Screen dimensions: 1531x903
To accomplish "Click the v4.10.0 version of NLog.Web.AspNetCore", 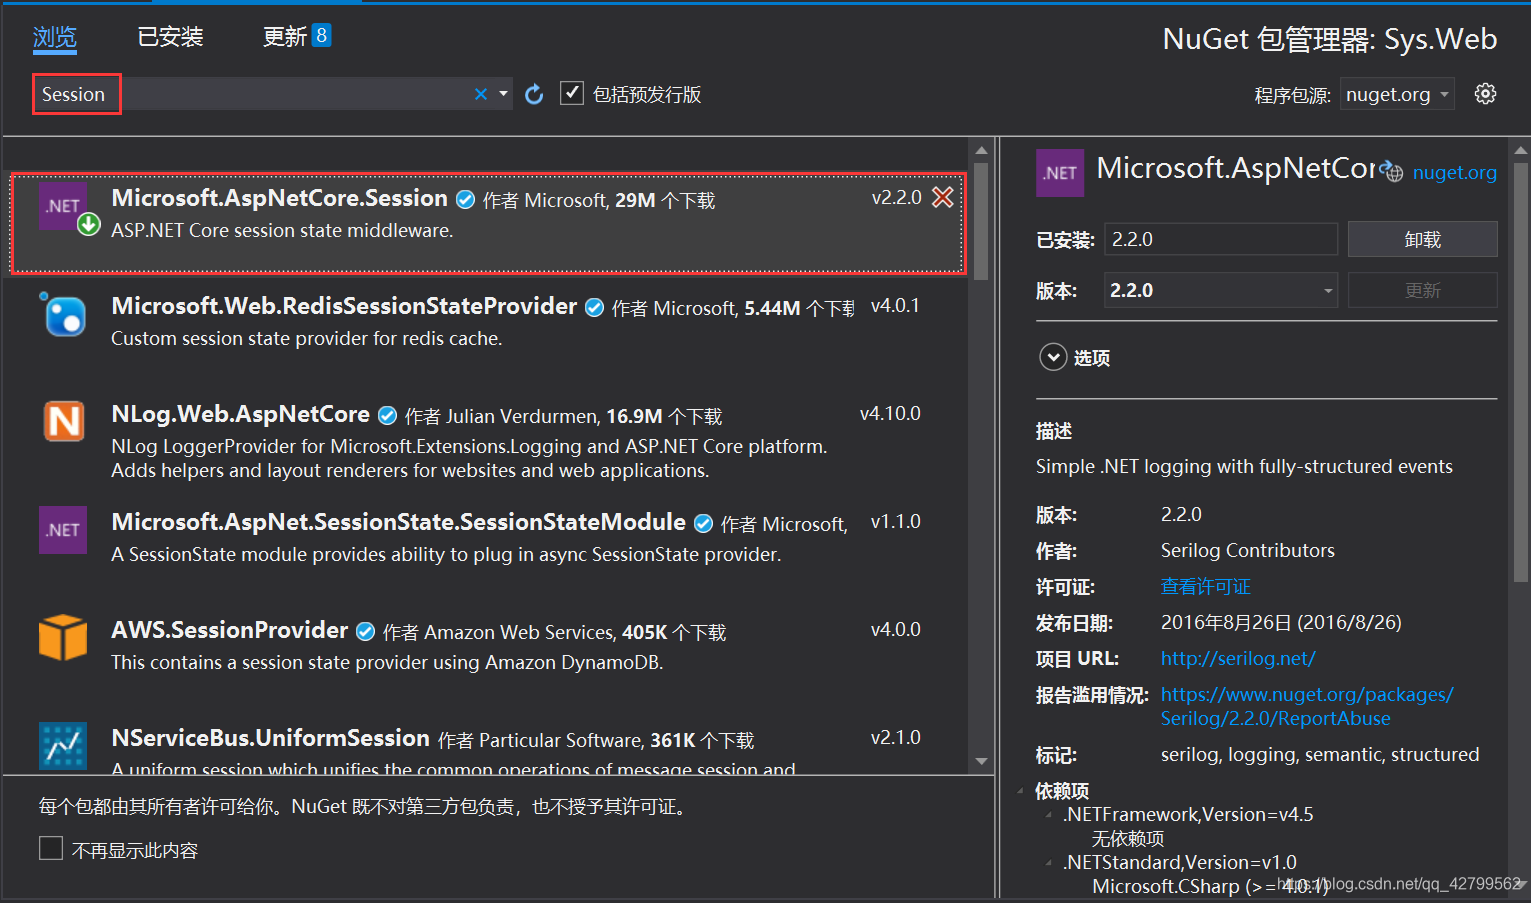I will [890, 413].
